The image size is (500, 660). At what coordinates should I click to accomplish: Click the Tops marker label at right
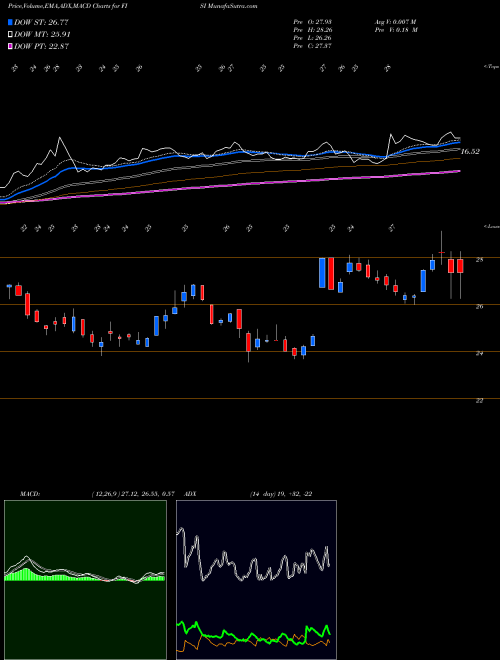(491, 67)
